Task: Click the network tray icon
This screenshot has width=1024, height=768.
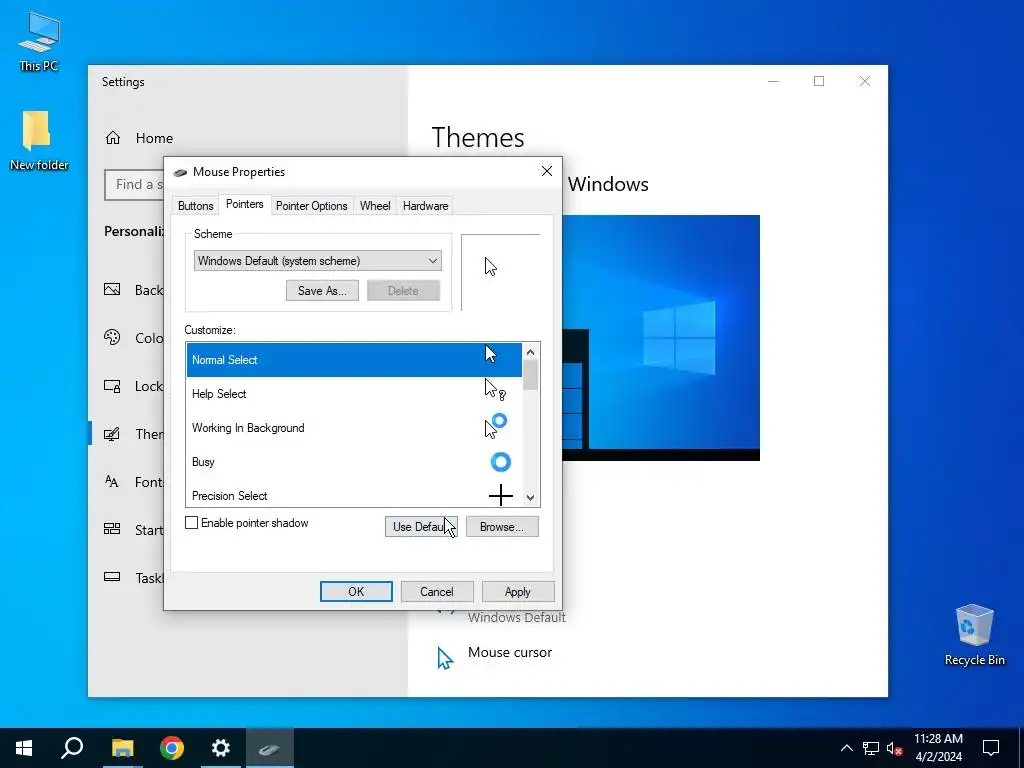Action: click(871, 748)
